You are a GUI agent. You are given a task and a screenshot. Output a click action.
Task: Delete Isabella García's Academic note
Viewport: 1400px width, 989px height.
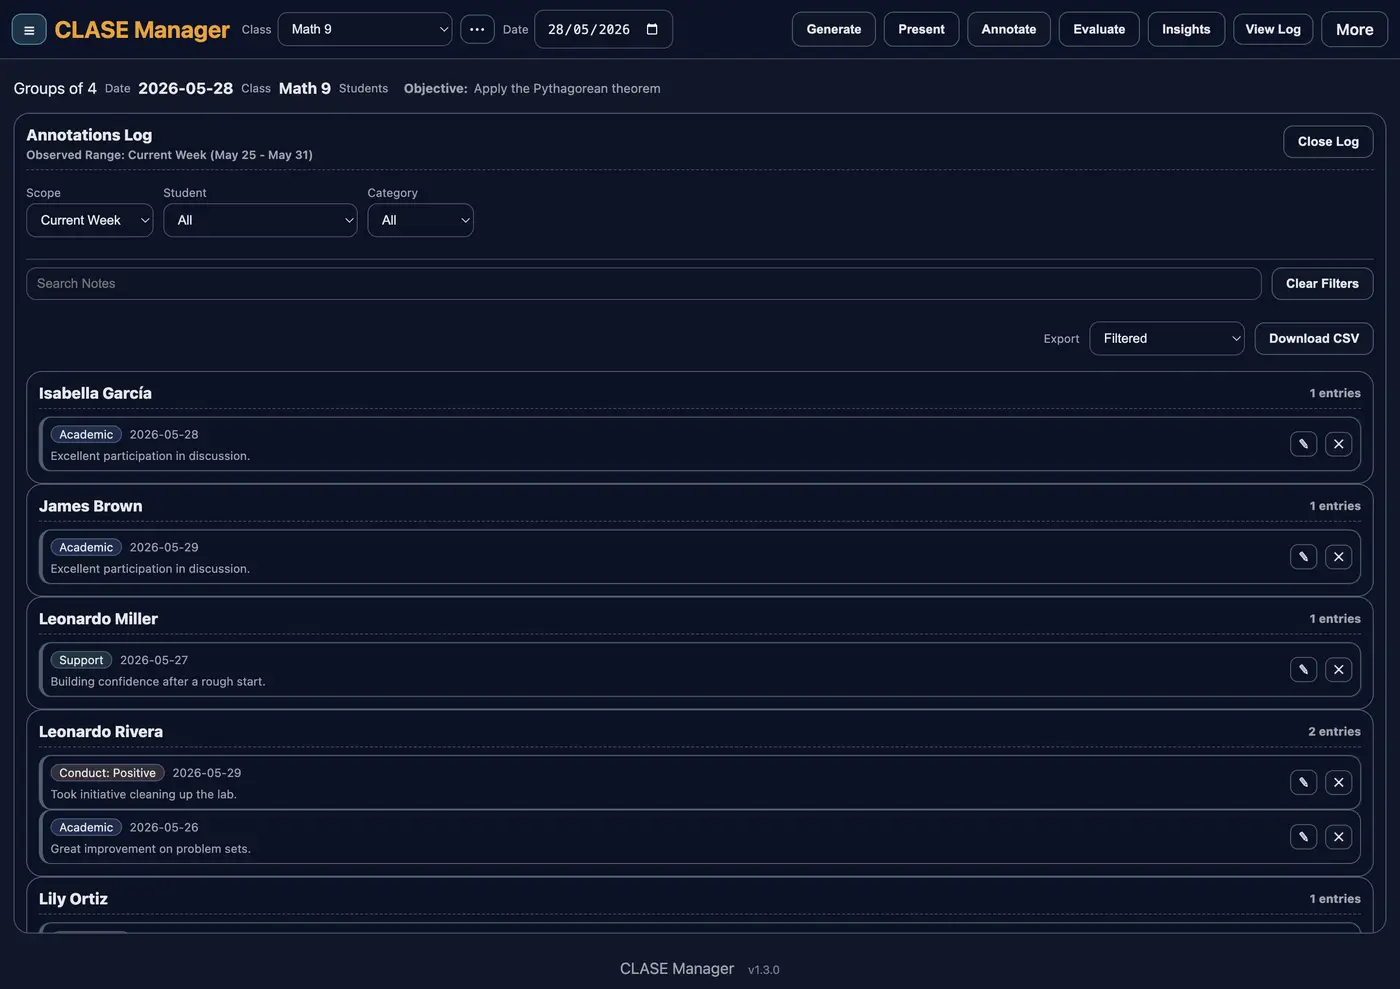tap(1338, 444)
